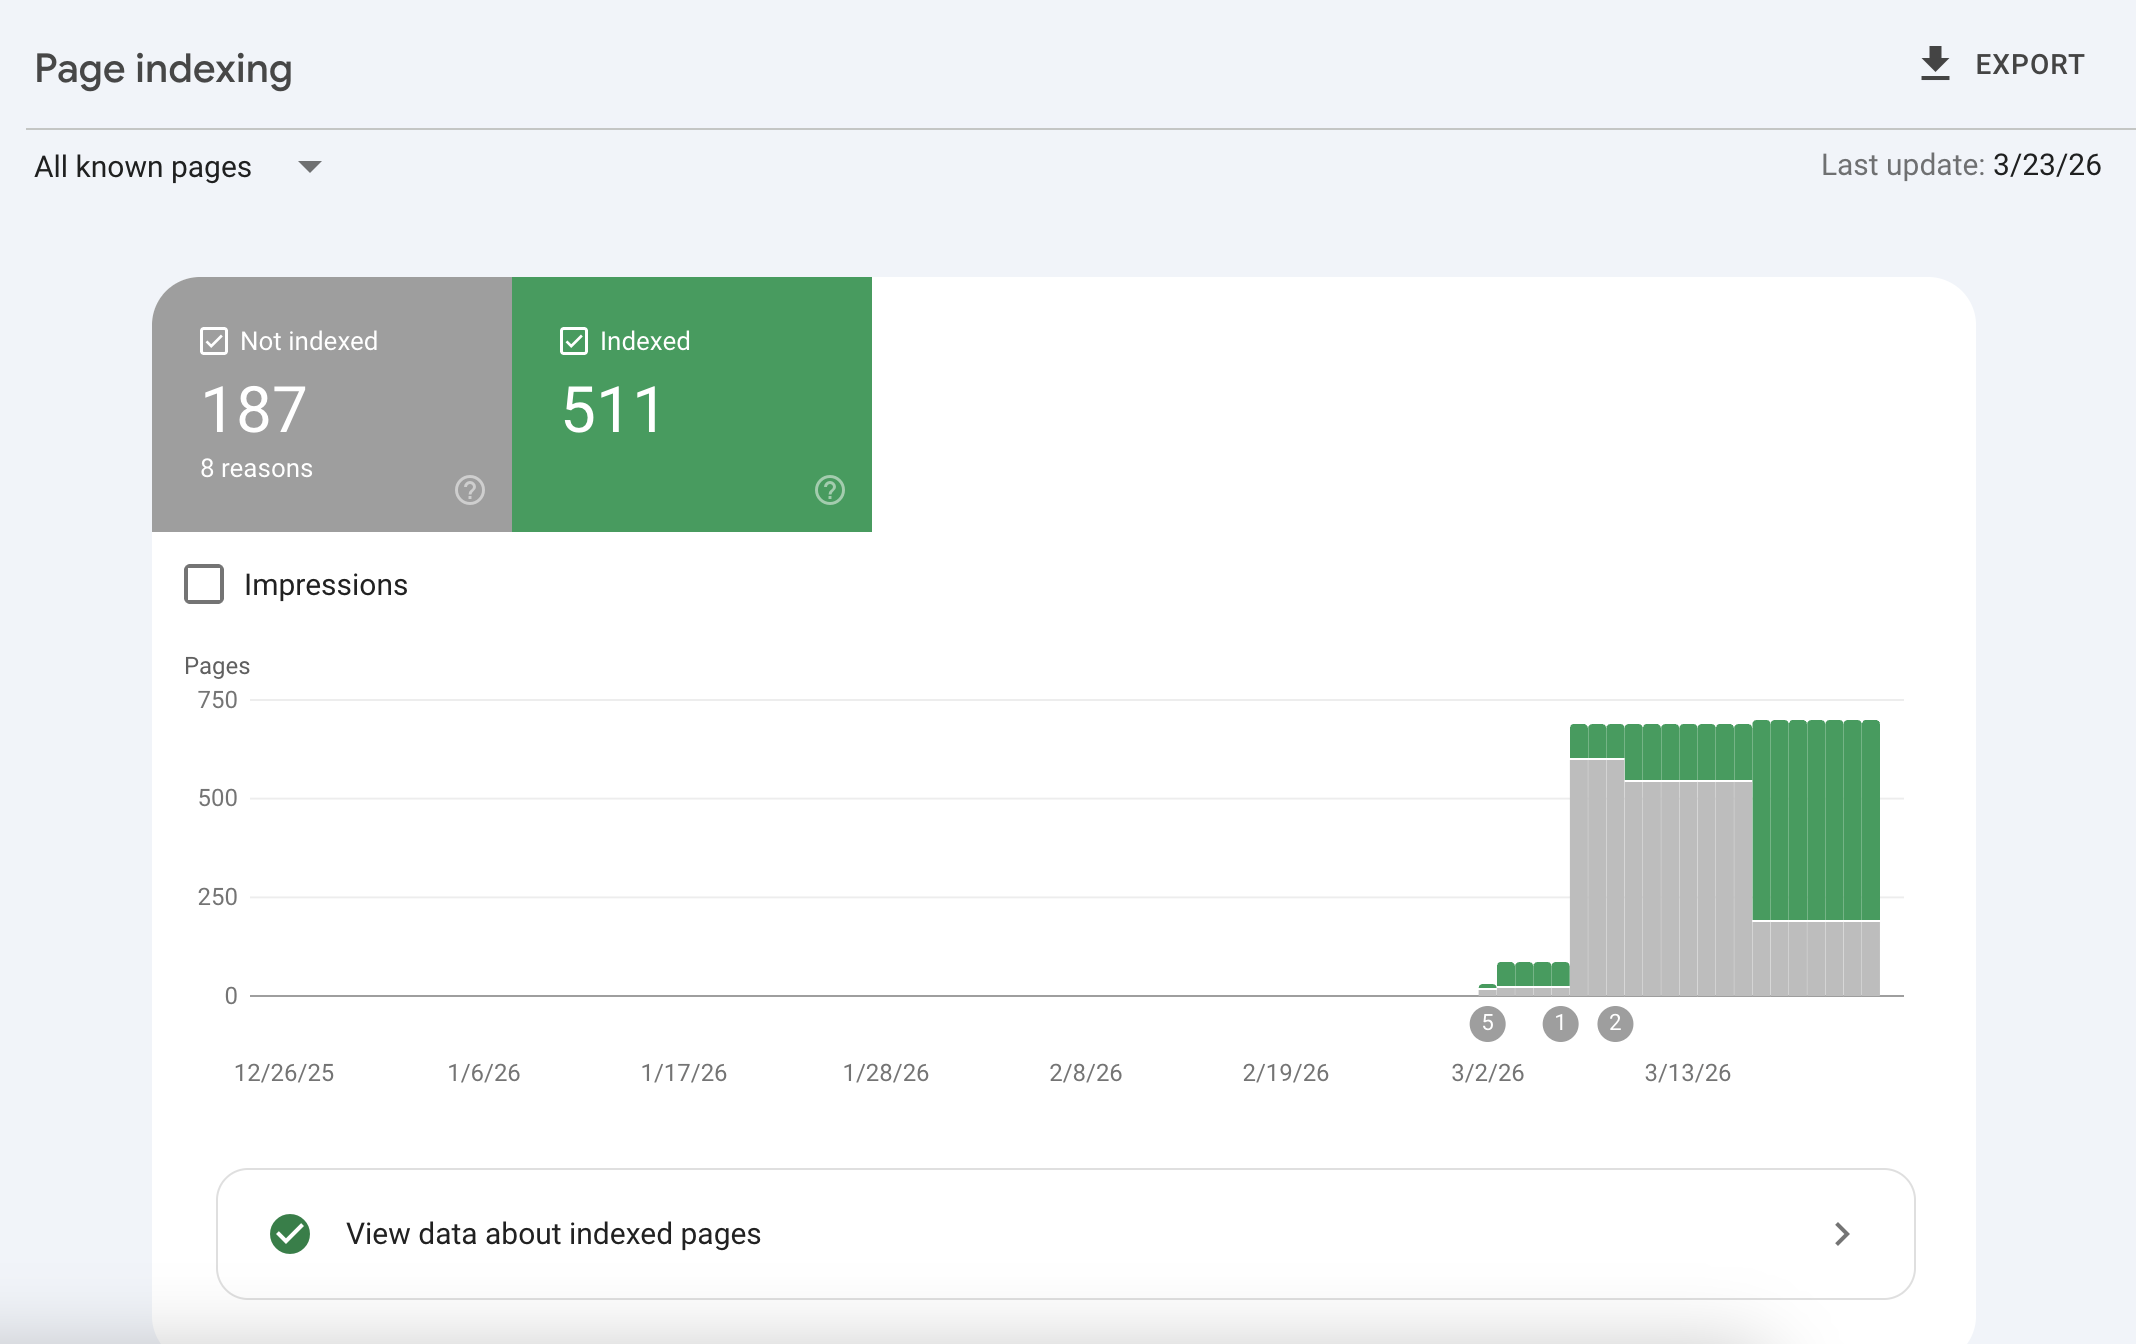Click the dropdown arrow next to All known pages
This screenshot has height=1344, width=2136.
pos(309,167)
